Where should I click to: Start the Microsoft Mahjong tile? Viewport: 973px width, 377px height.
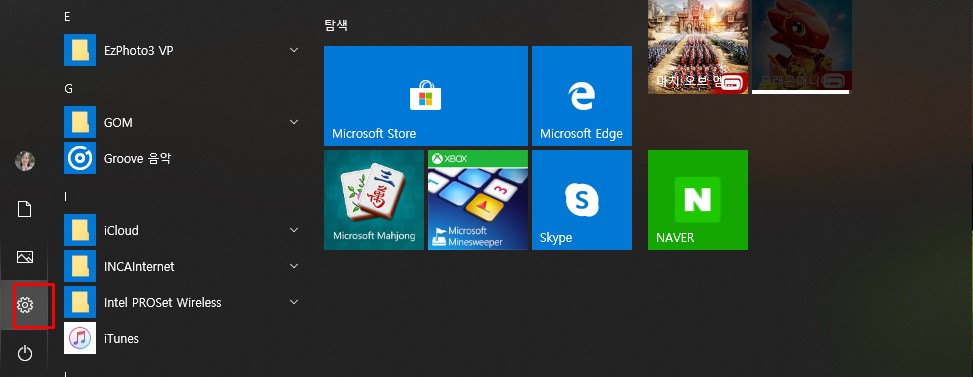pos(374,200)
